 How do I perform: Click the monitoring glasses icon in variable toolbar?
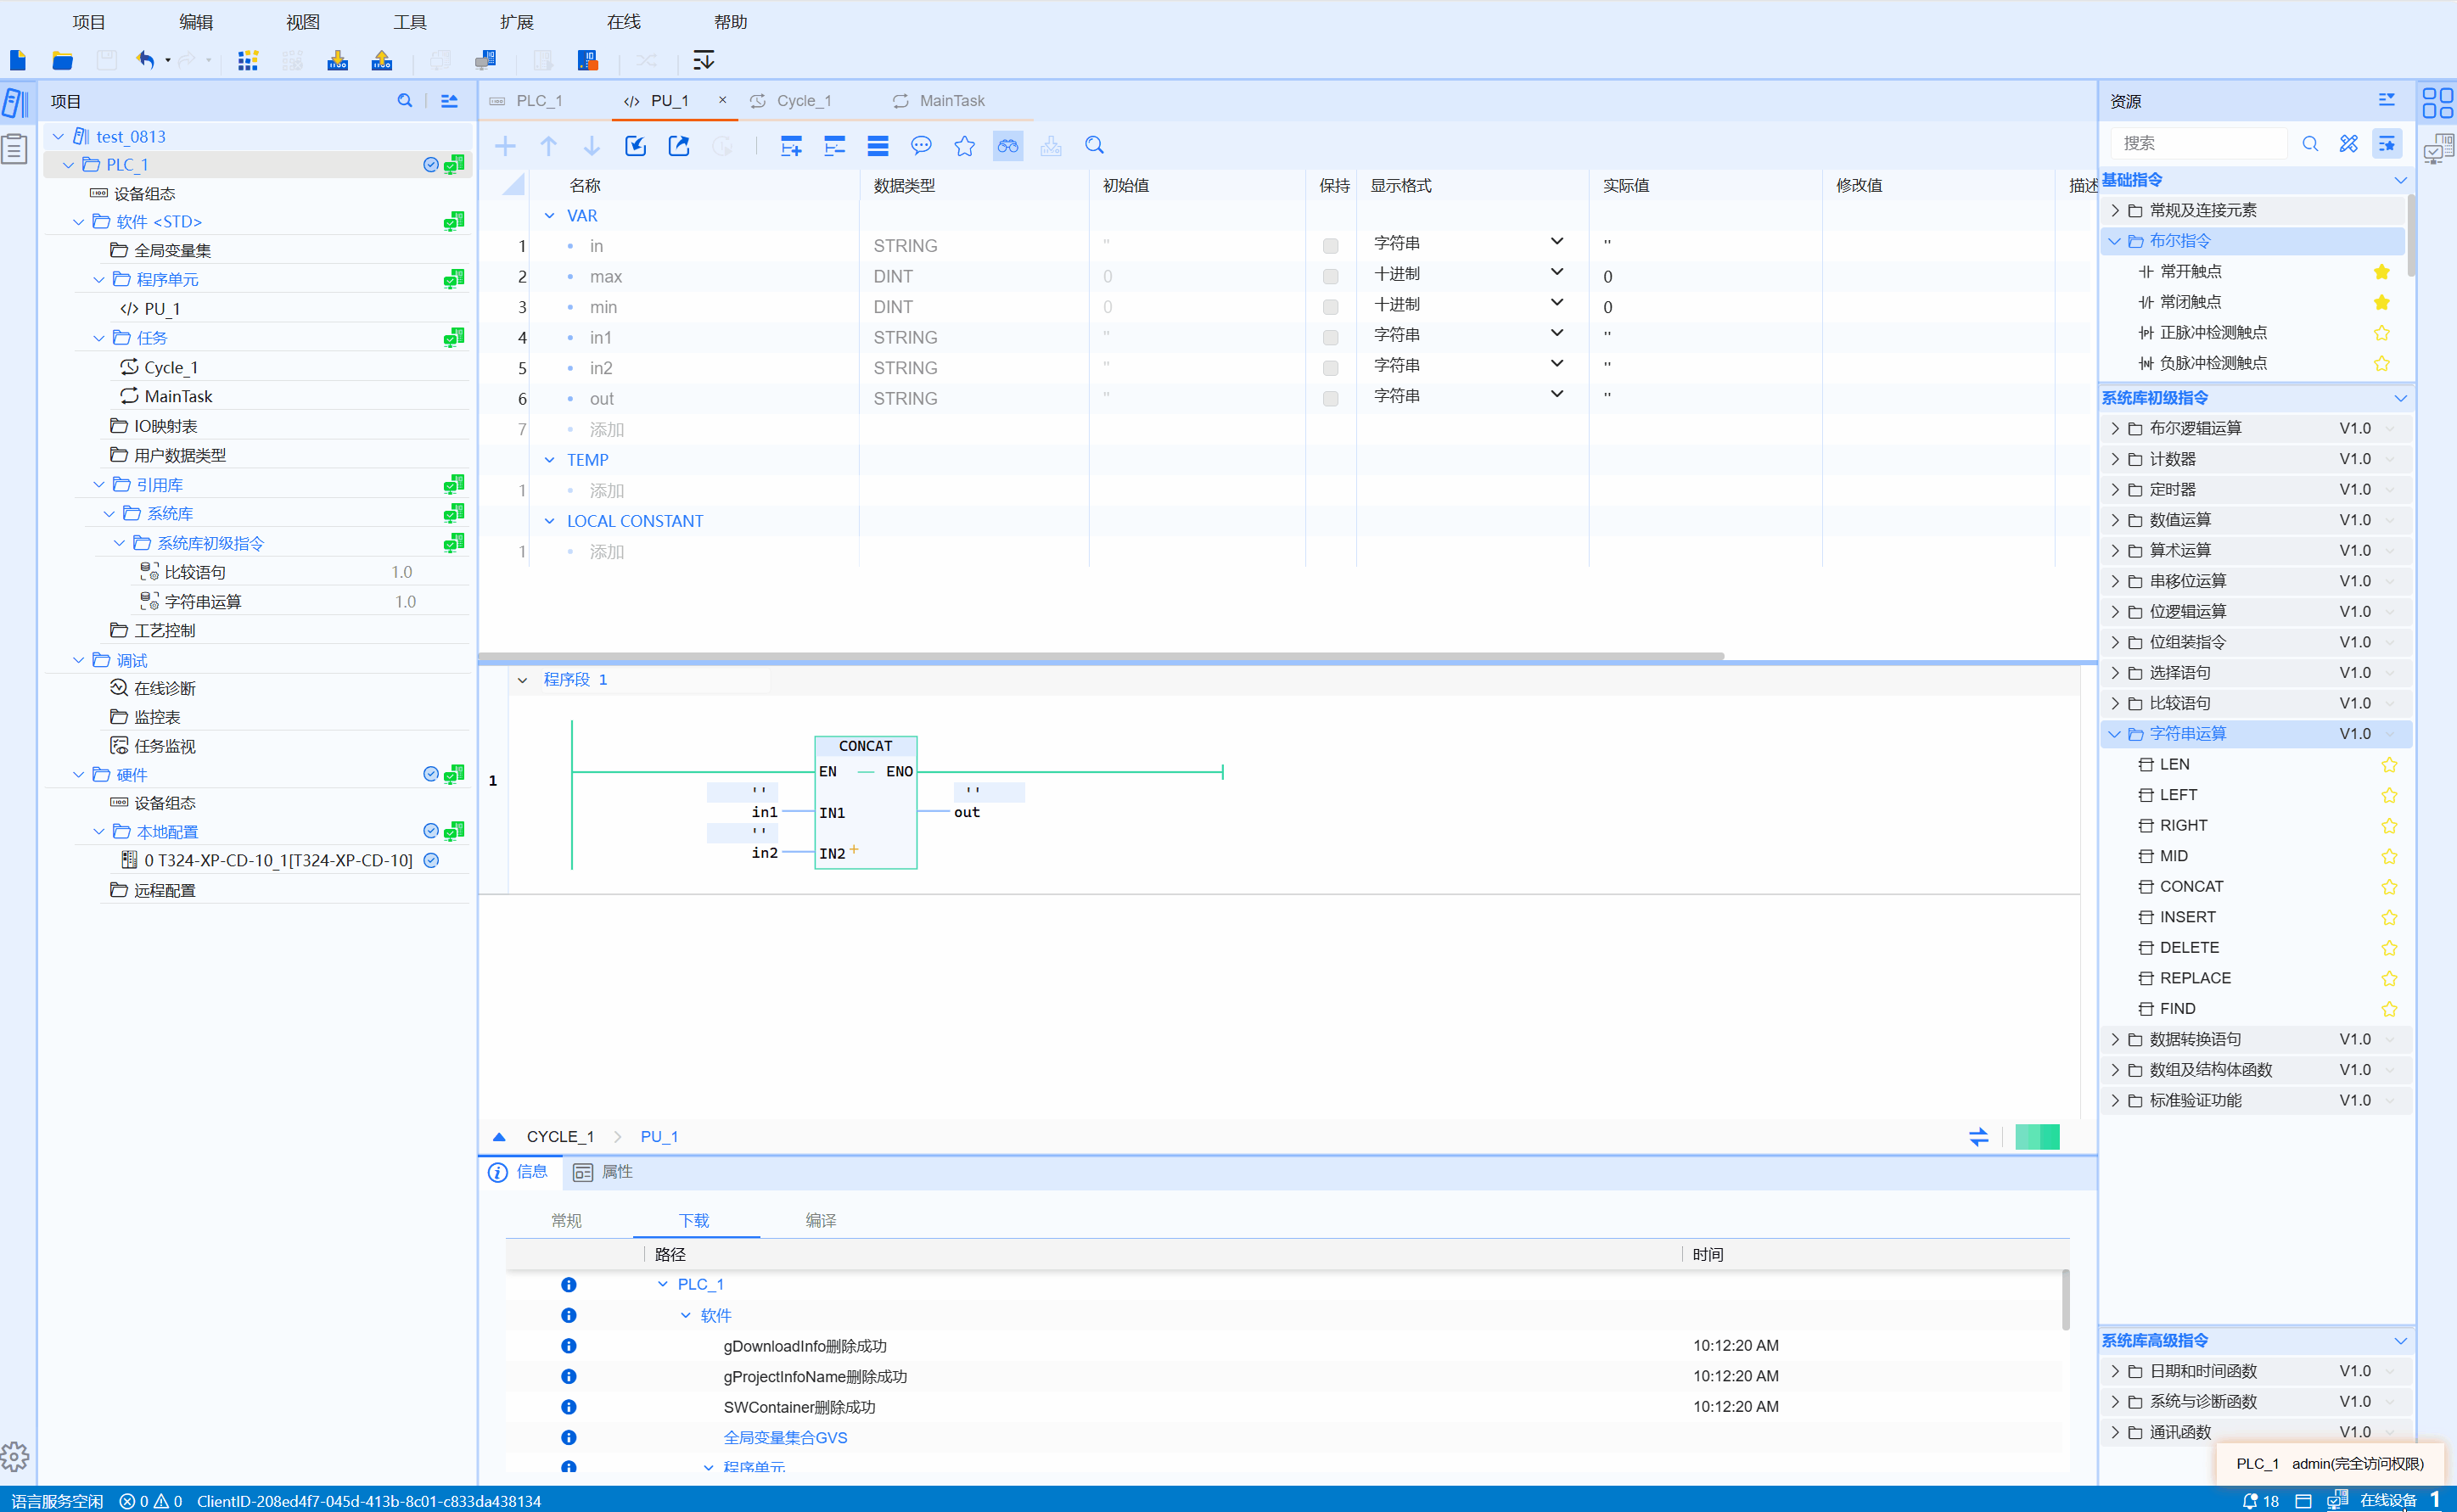(1007, 146)
